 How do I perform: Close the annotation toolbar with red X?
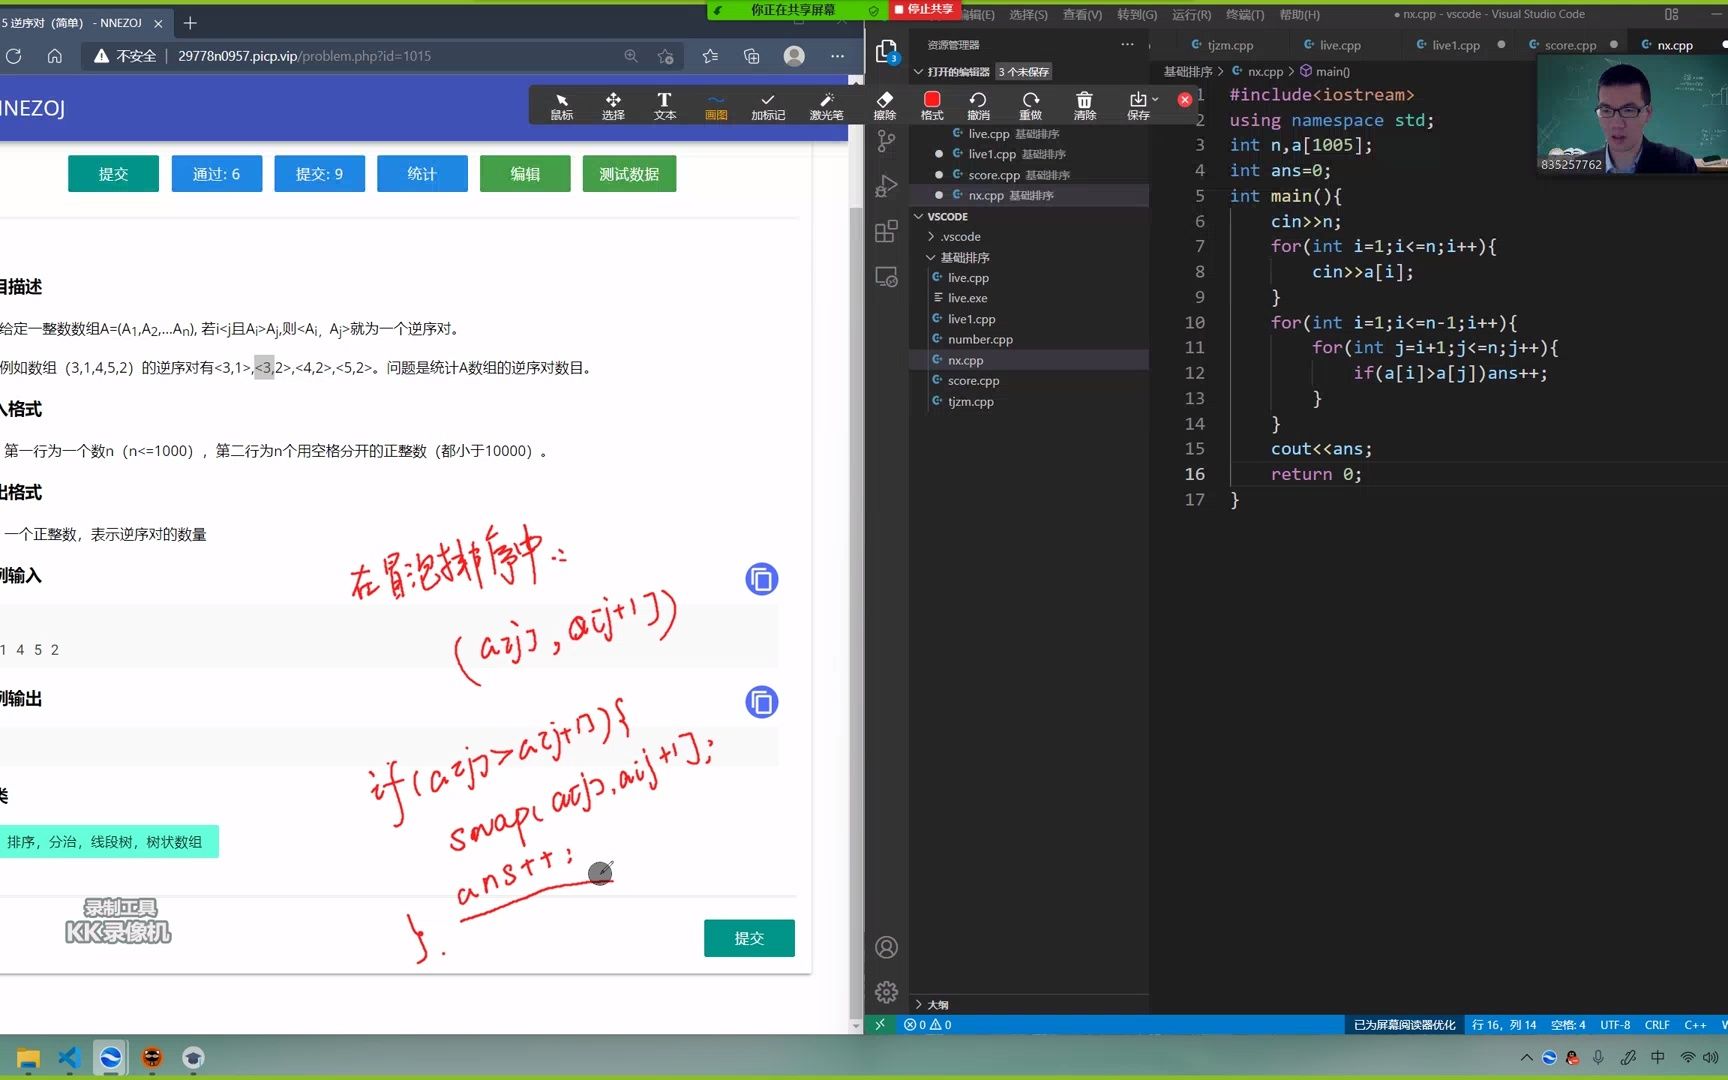click(1185, 100)
